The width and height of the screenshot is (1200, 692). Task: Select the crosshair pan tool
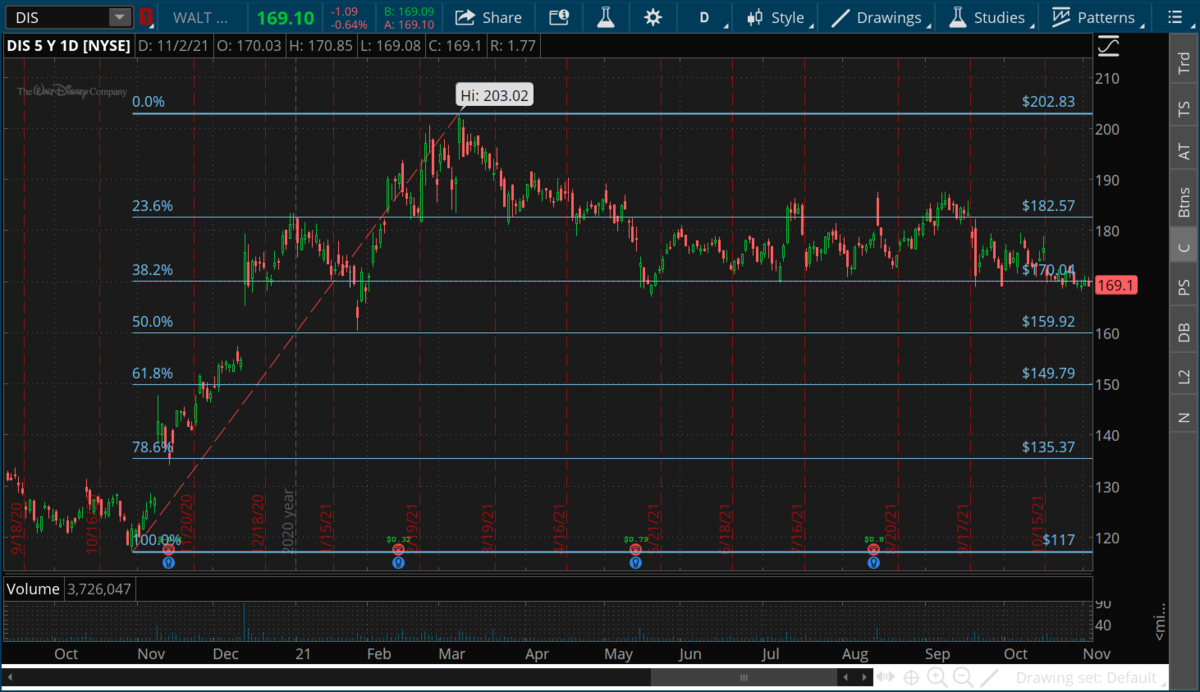click(911, 677)
